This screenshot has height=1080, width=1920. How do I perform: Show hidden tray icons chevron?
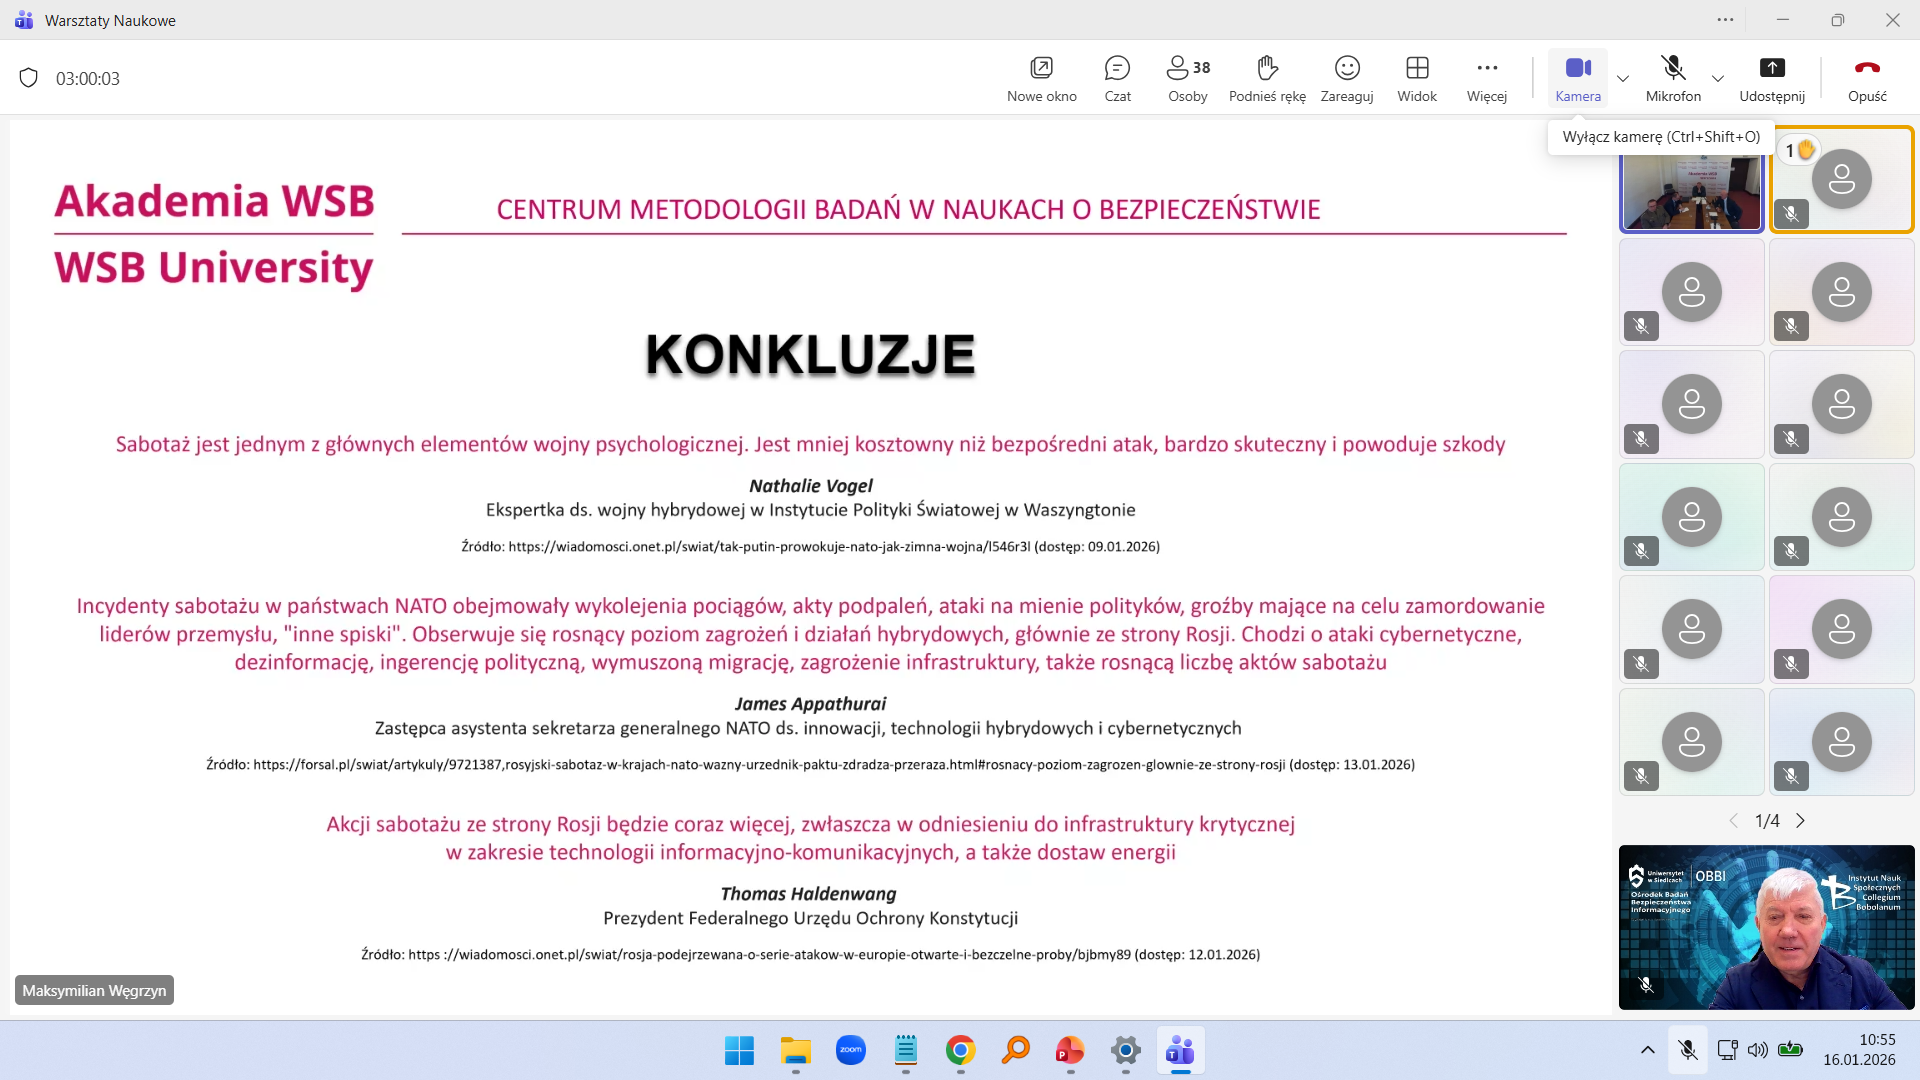(x=1647, y=1050)
